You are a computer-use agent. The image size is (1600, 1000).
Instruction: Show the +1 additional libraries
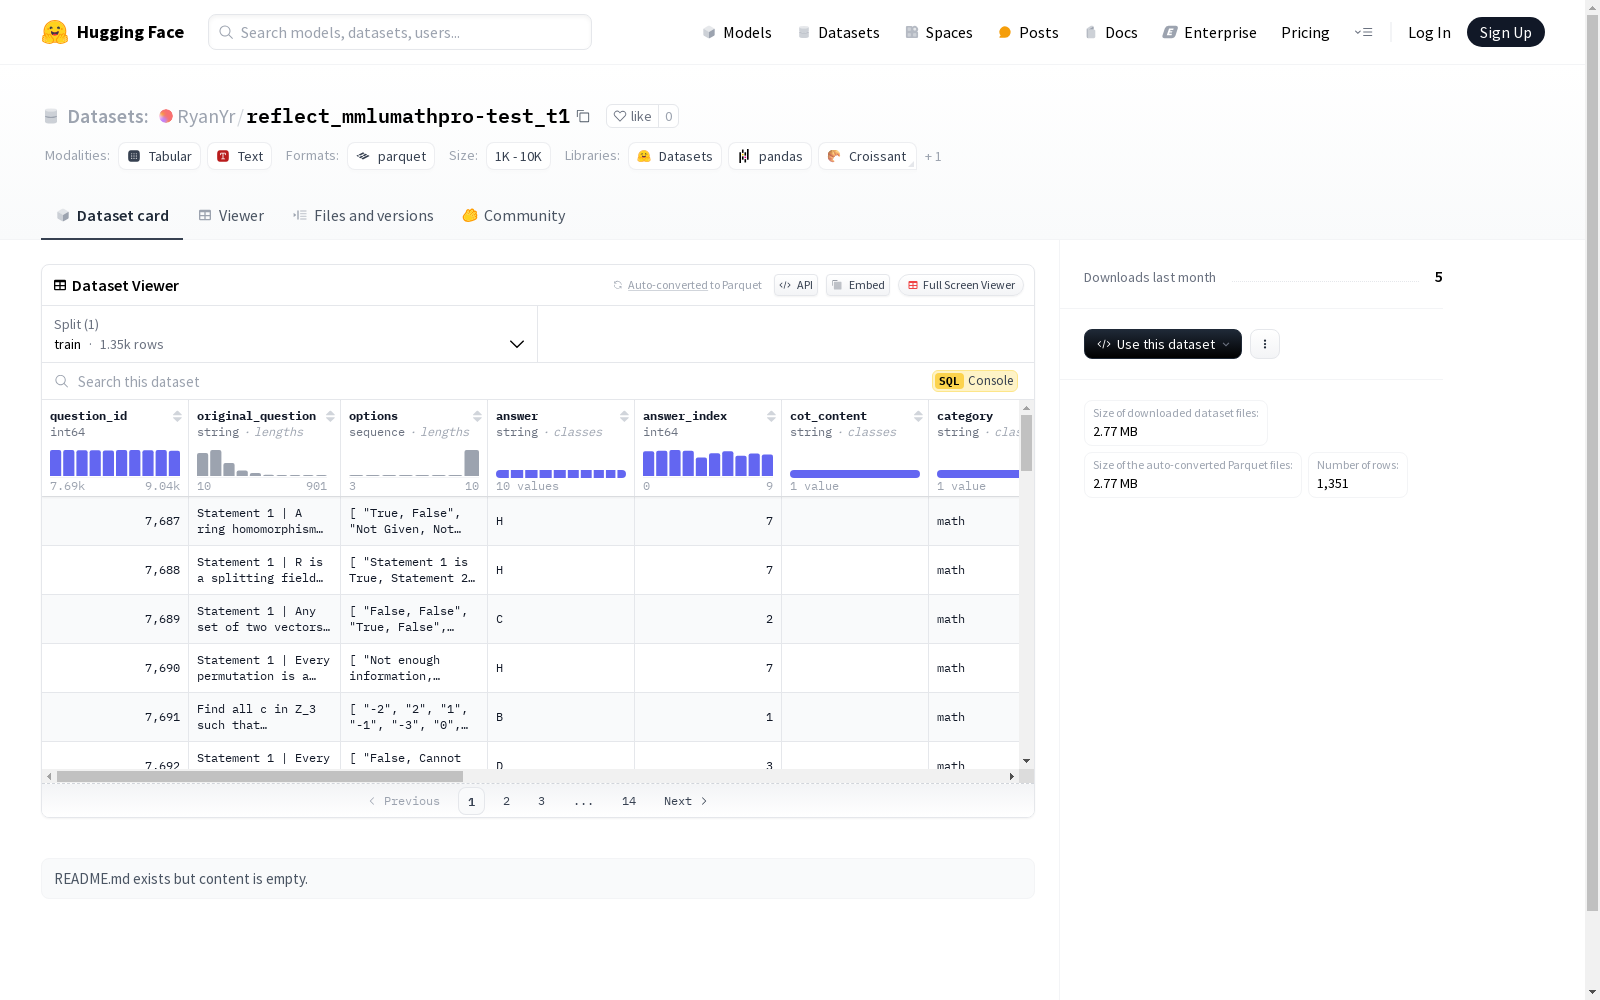point(933,156)
